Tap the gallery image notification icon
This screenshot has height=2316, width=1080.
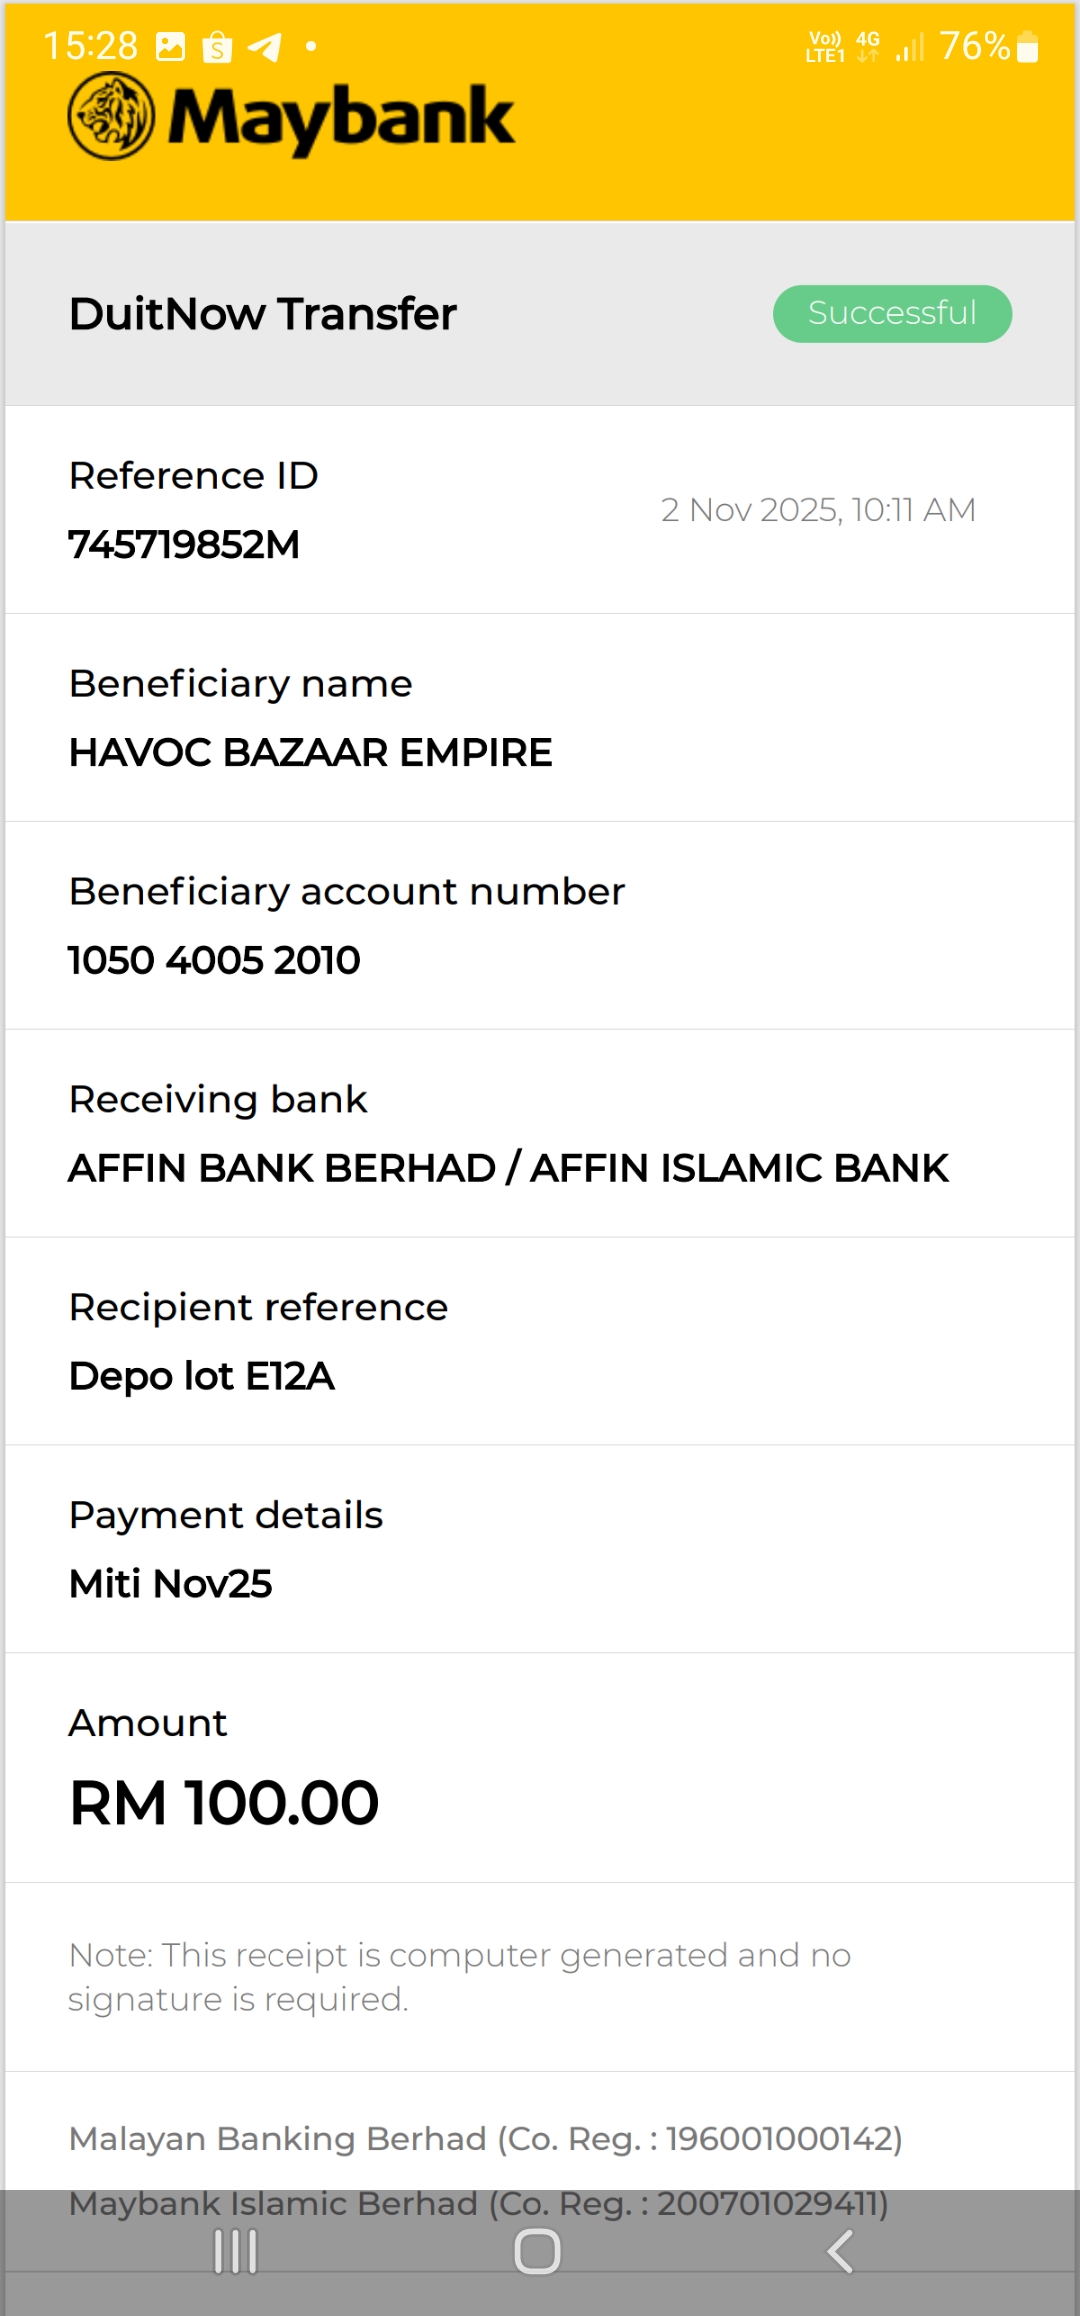171,47
